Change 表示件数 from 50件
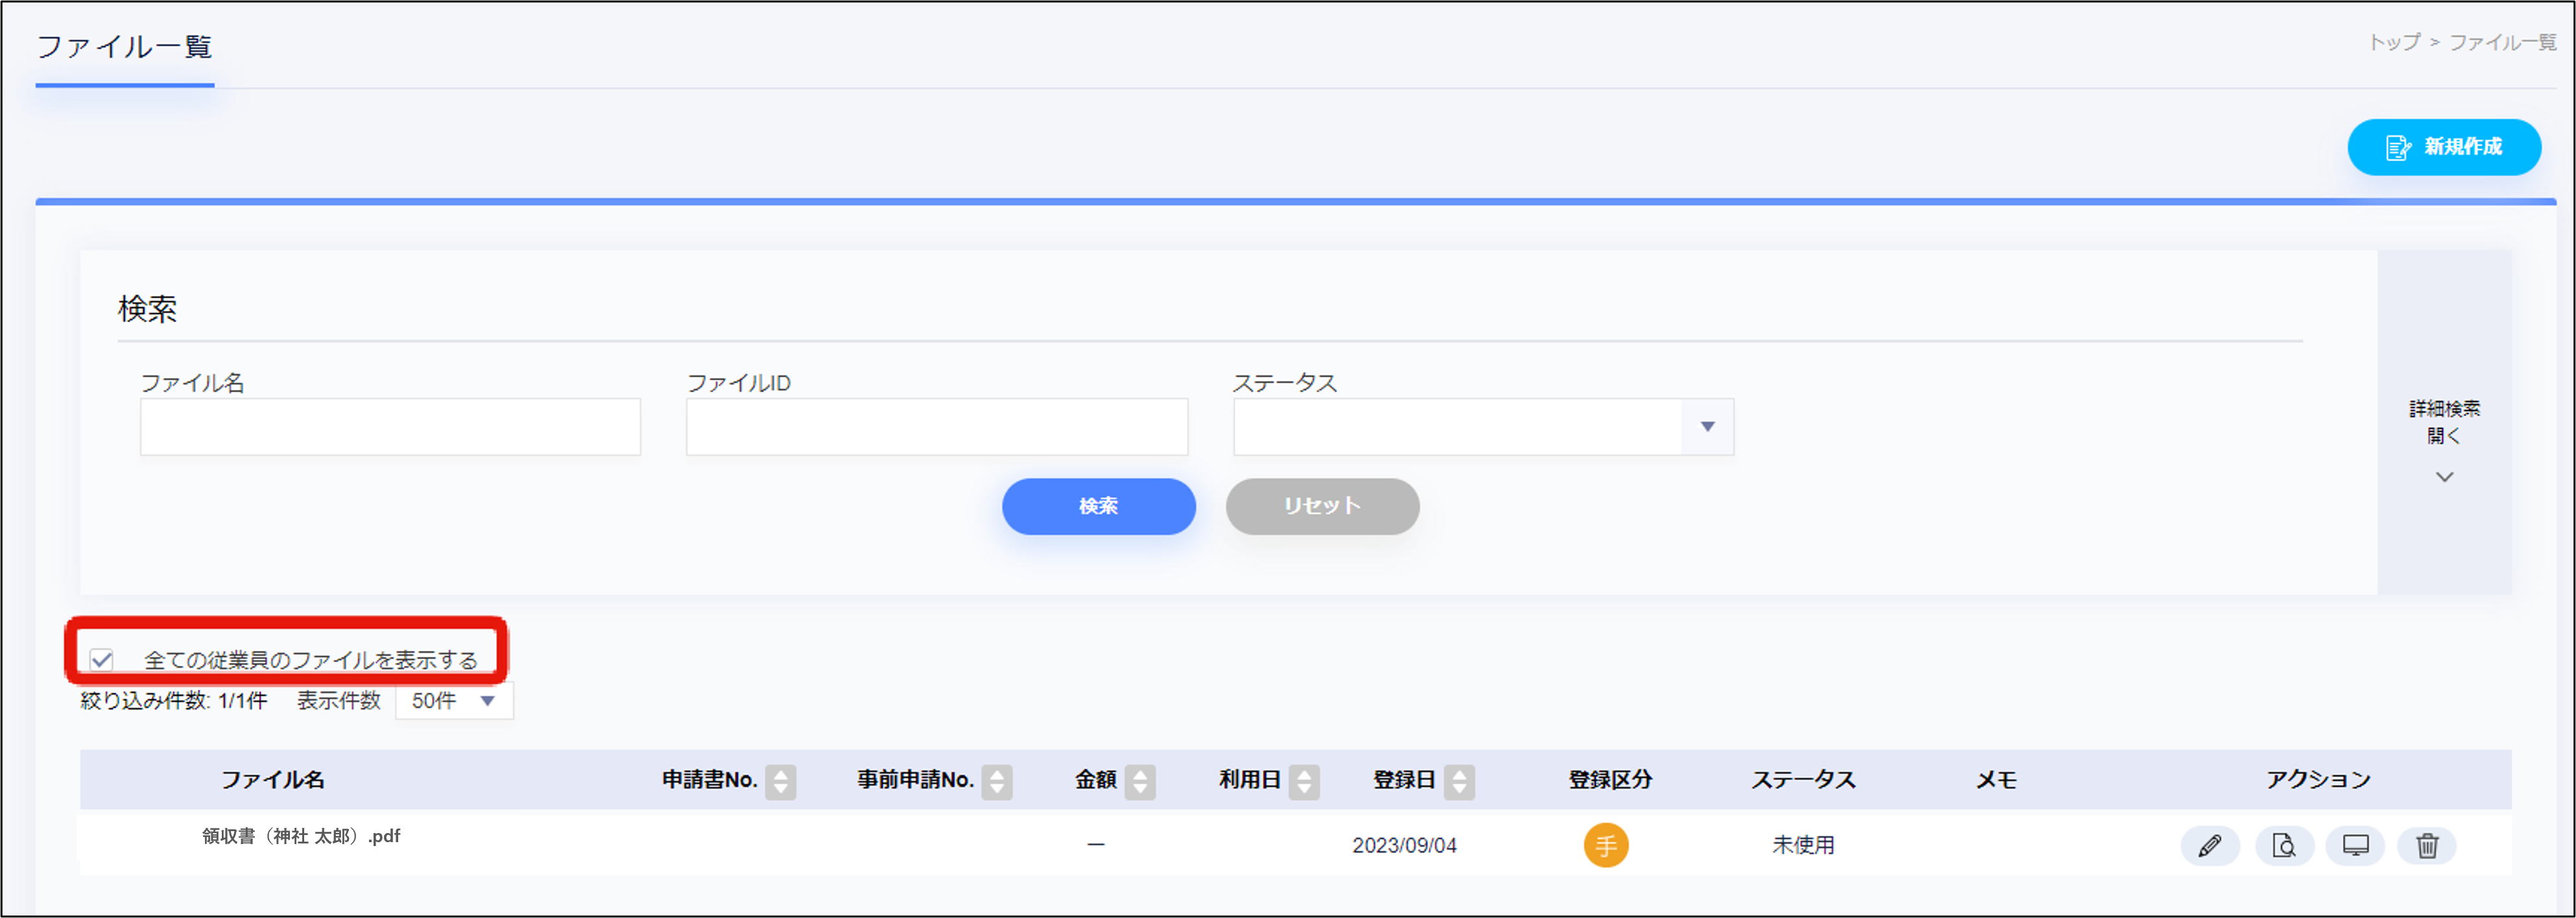 452,701
